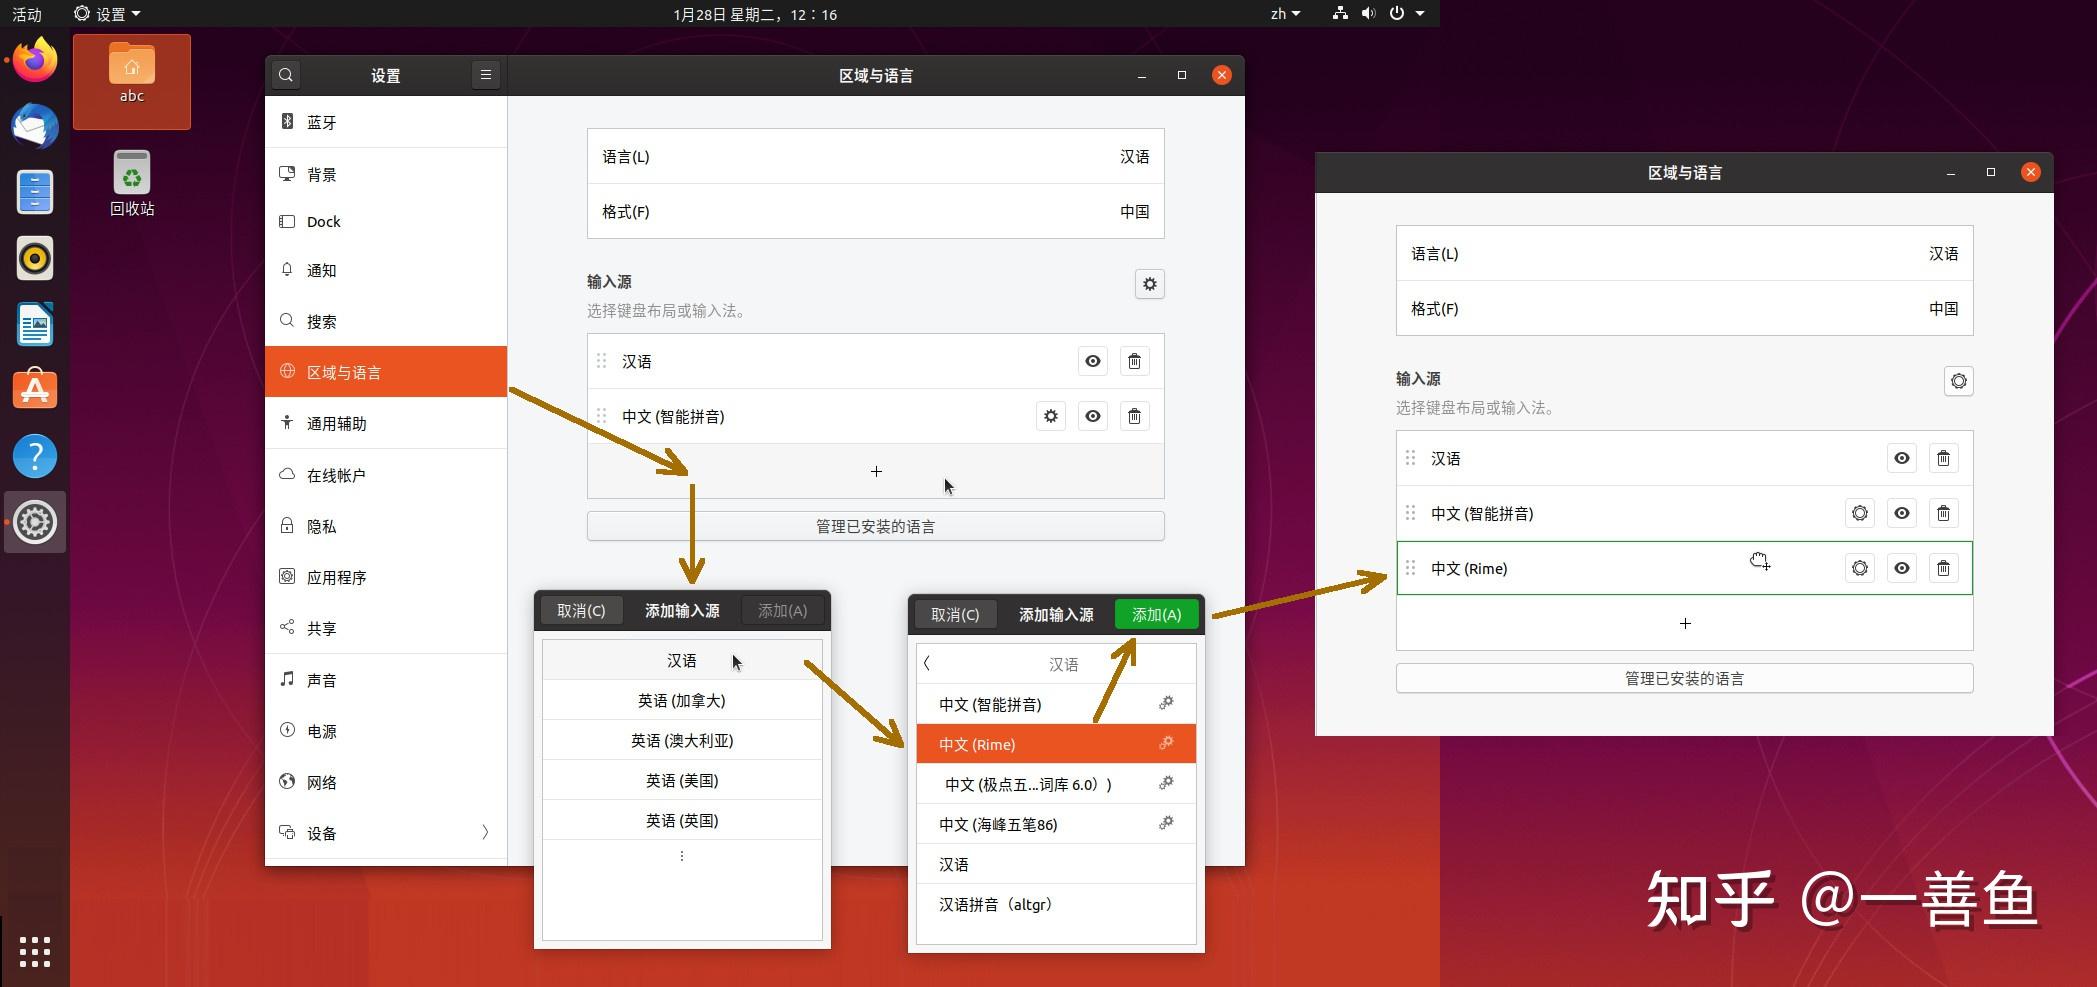This screenshot has height=987, width=2097.
Task: Choose 英语 (美国) in add-source list
Action: pyautogui.click(x=682, y=780)
